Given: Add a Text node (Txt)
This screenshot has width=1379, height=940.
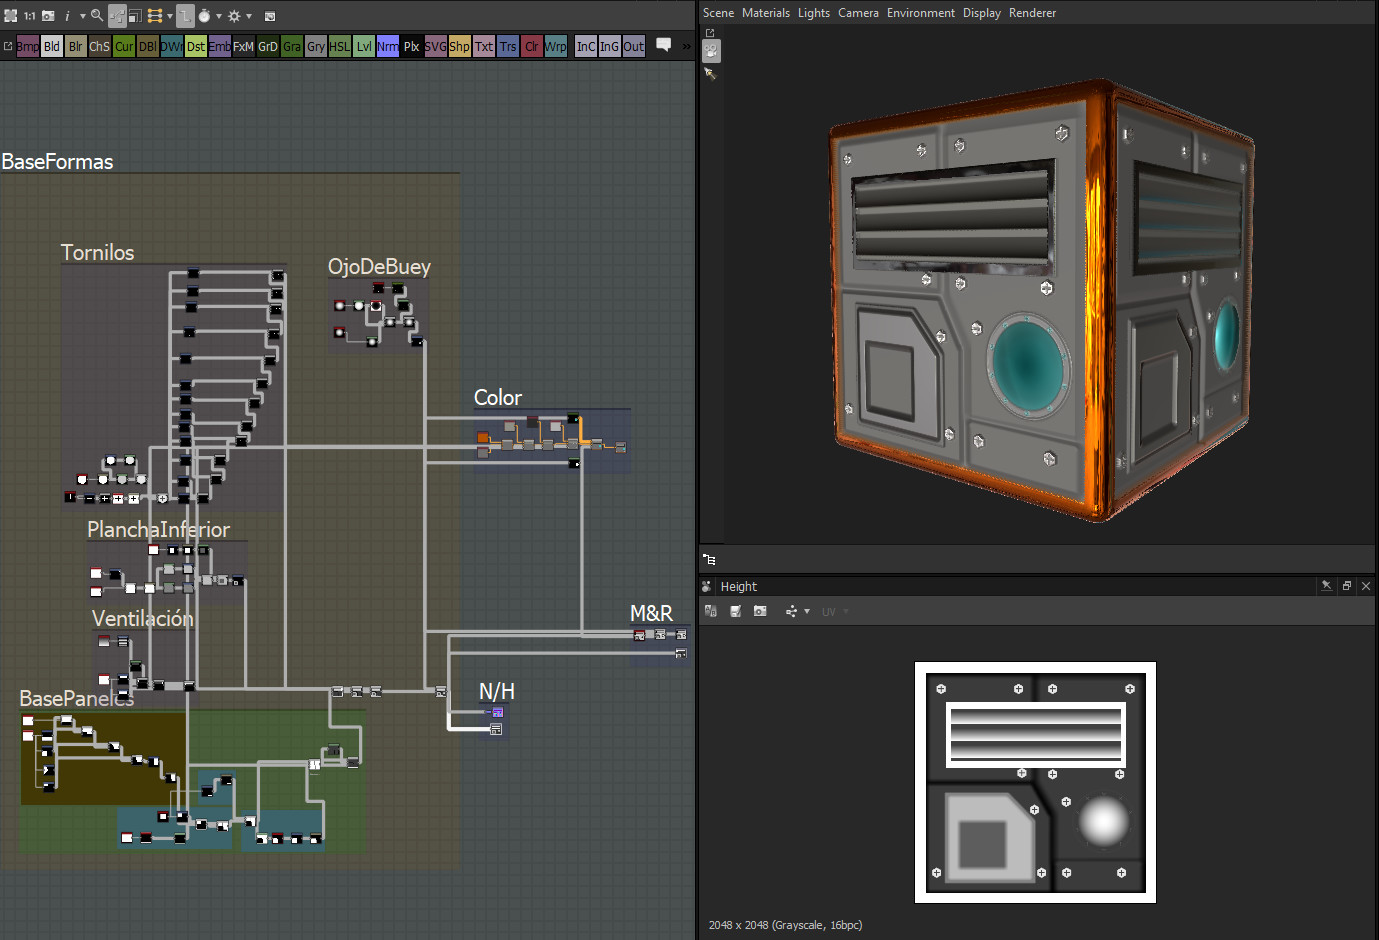Looking at the screenshot, I should [x=484, y=46].
